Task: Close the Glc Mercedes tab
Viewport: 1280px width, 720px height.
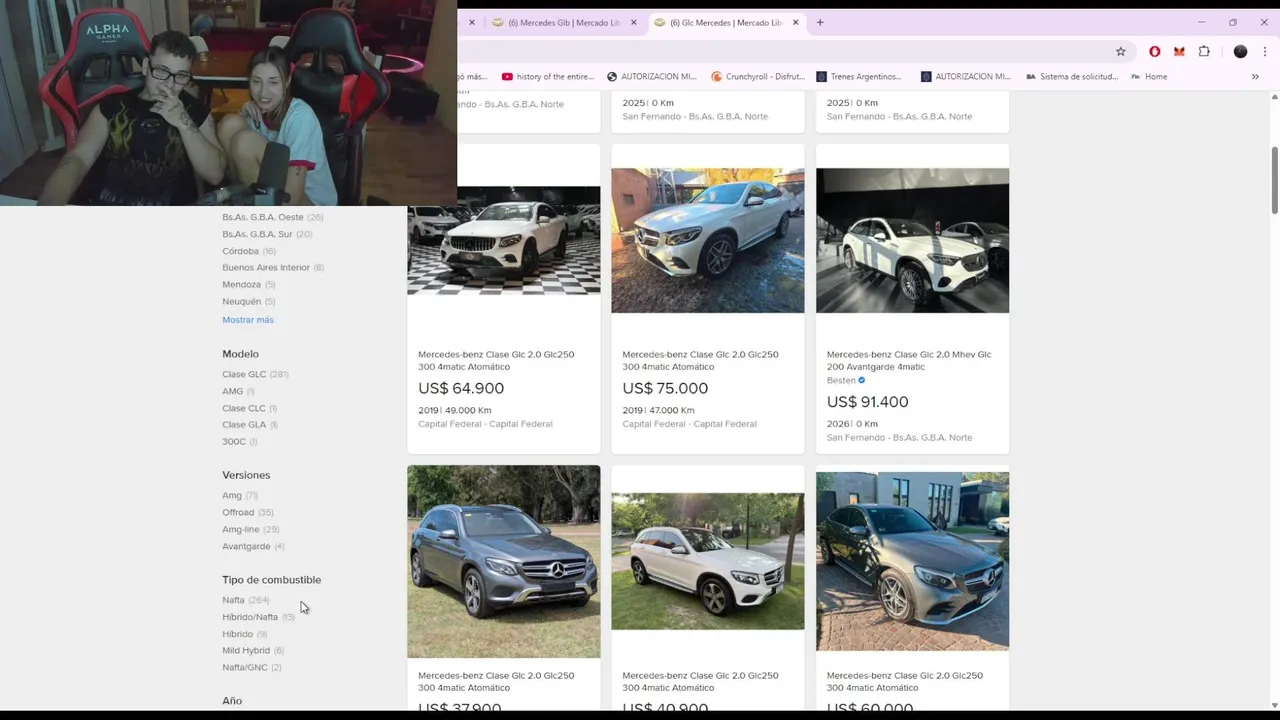Action: pyautogui.click(x=796, y=22)
